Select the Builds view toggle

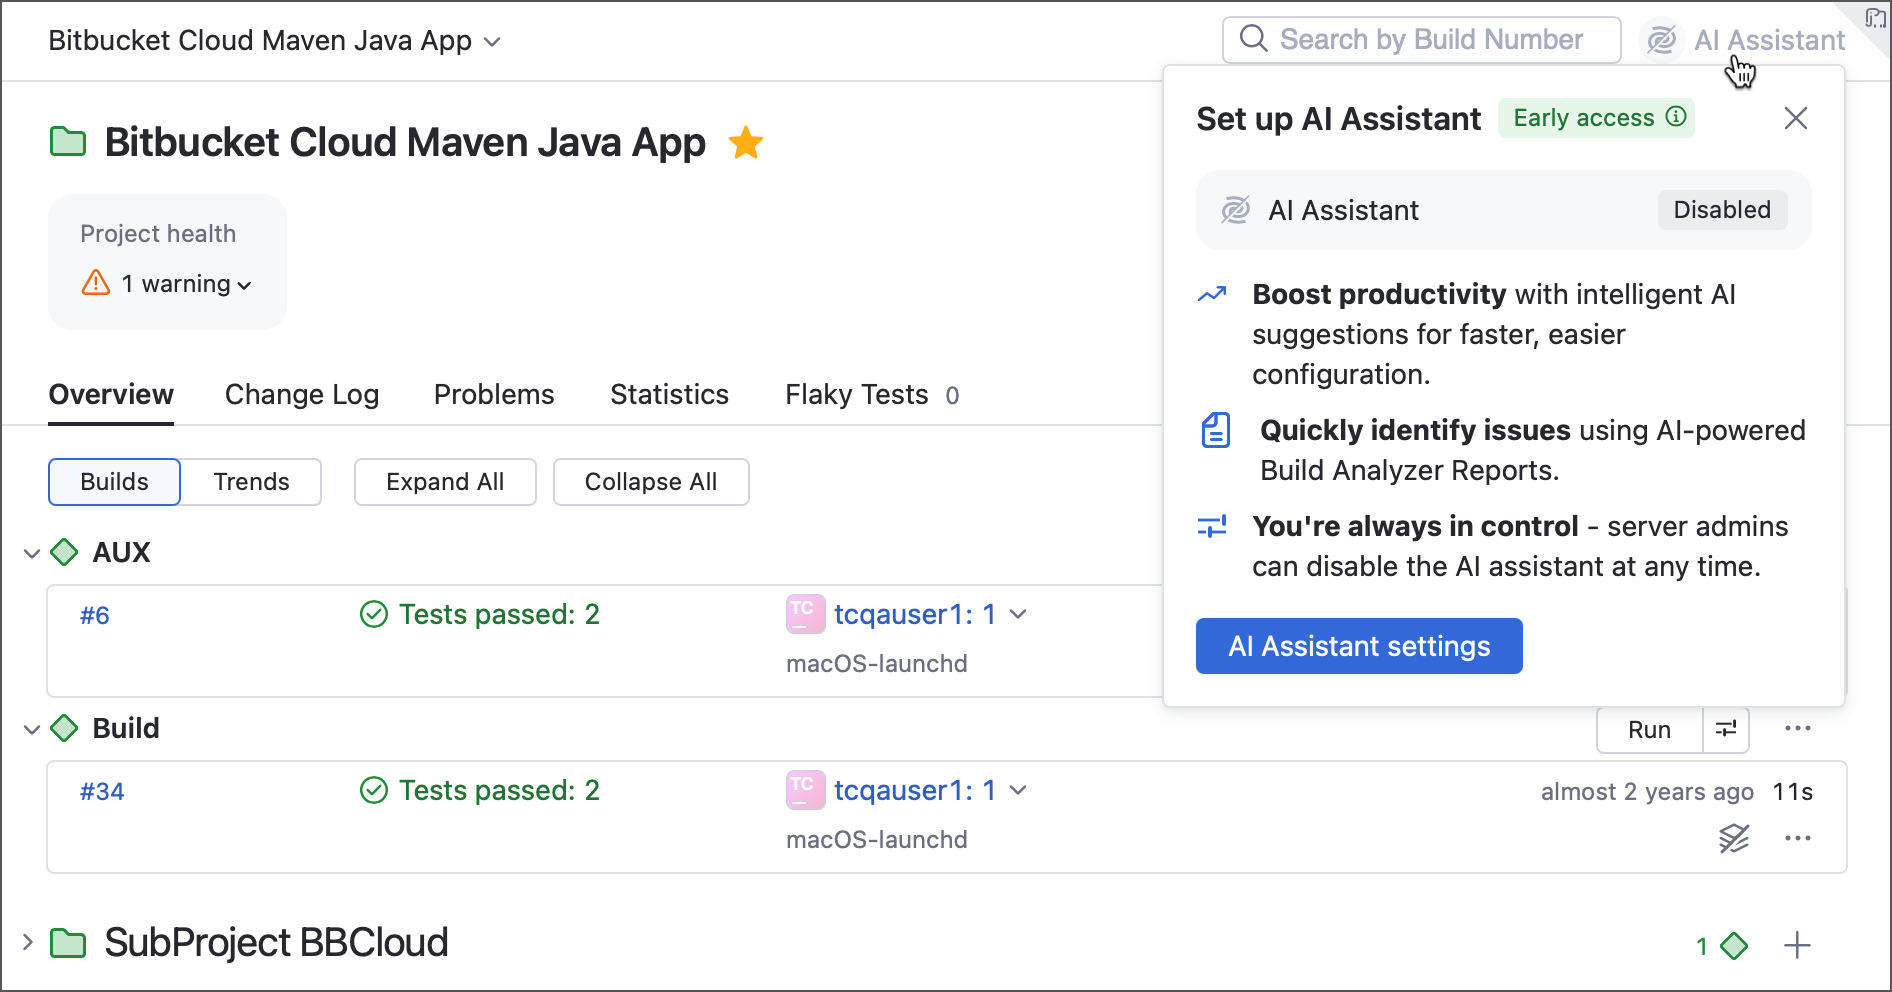113,481
